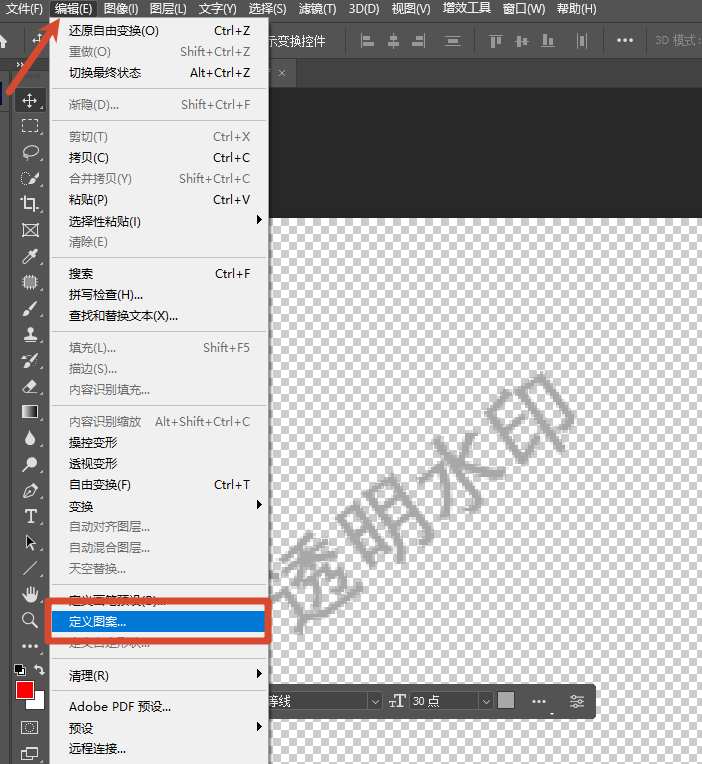Click 定义图案 menu item
This screenshot has width=702, height=764.
pos(98,622)
